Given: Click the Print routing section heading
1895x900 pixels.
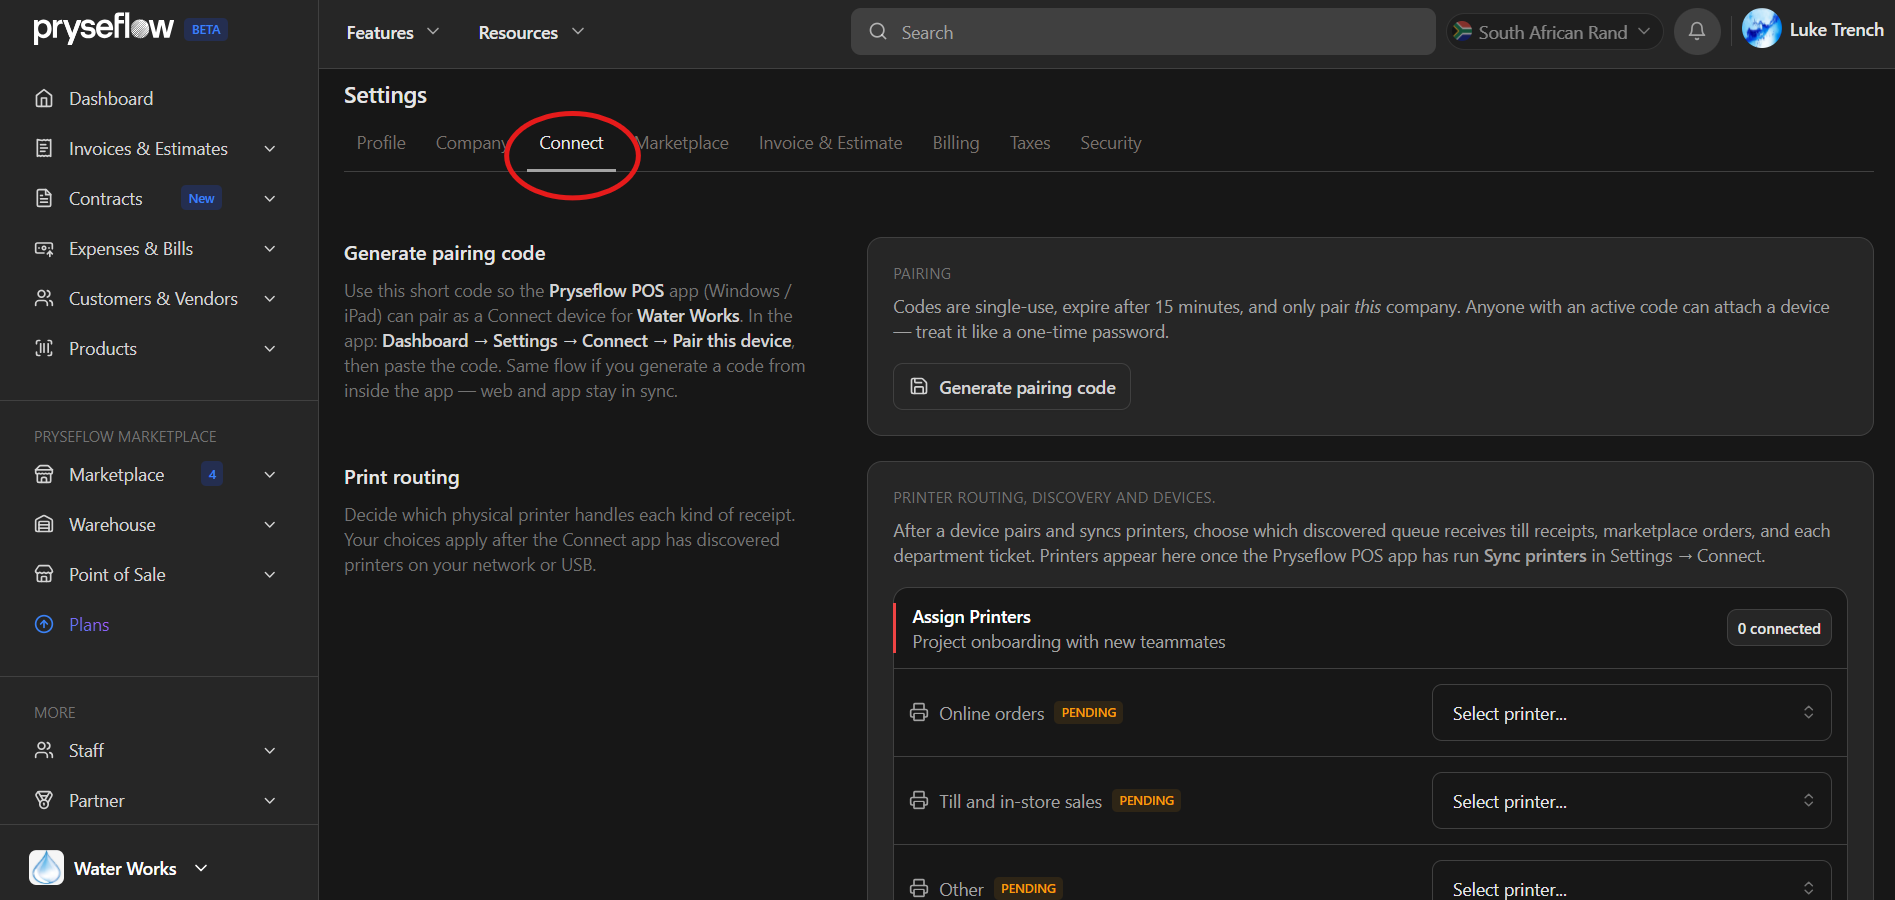Looking at the screenshot, I should click(x=402, y=477).
